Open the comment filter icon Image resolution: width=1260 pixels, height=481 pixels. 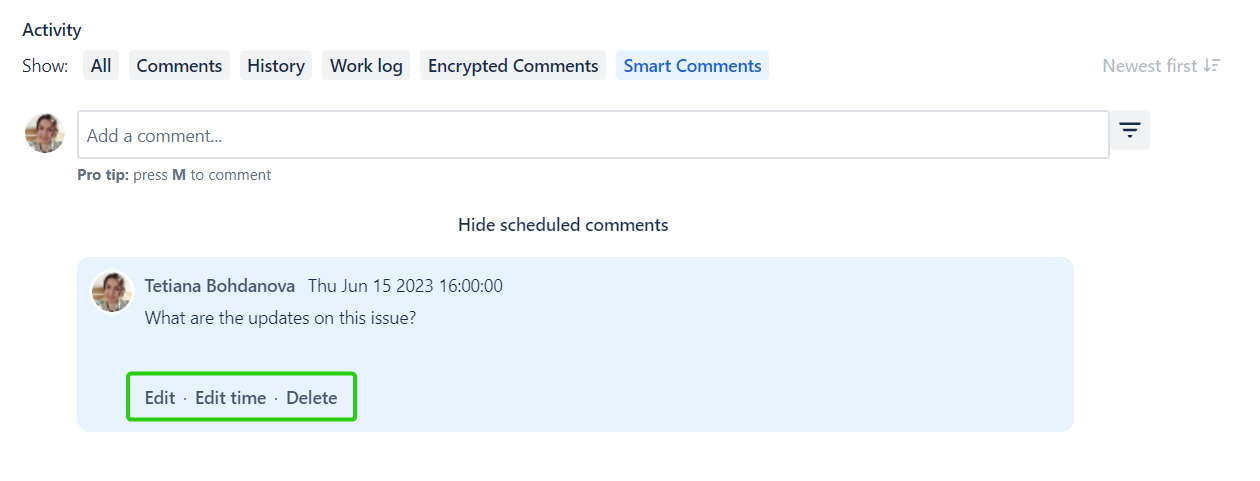click(1129, 131)
